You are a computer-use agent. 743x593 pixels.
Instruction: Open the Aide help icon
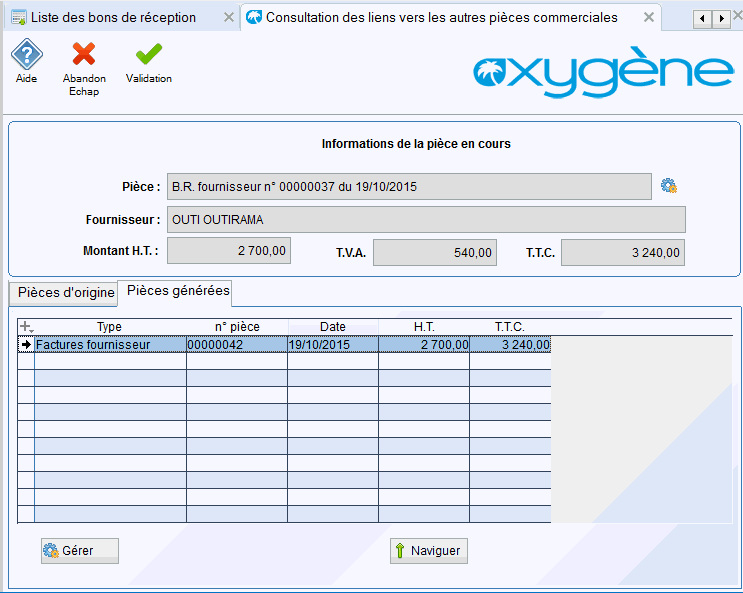(x=27, y=55)
